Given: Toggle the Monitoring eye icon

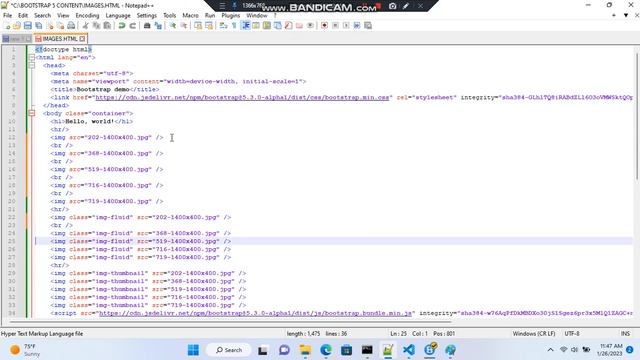Looking at the screenshot, I should 310,26.
